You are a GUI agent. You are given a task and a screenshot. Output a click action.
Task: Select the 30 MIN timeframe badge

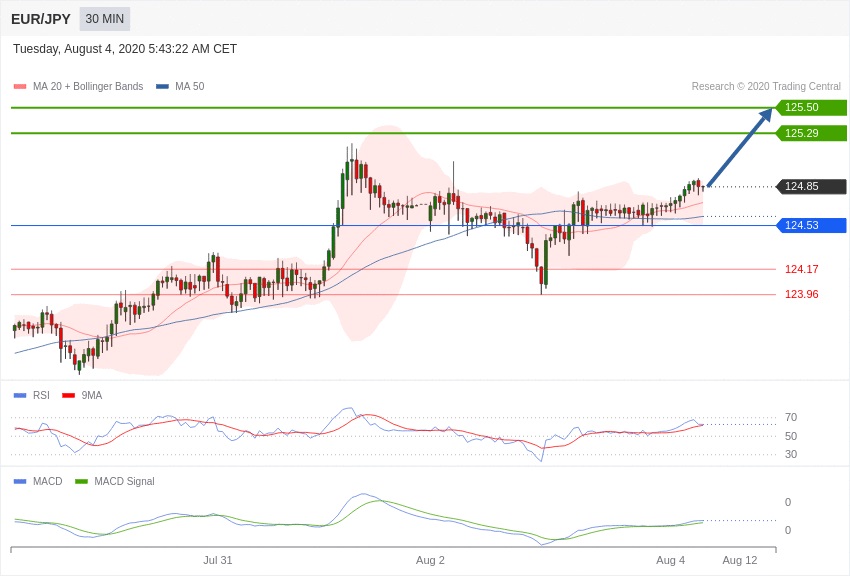tap(105, 19)
